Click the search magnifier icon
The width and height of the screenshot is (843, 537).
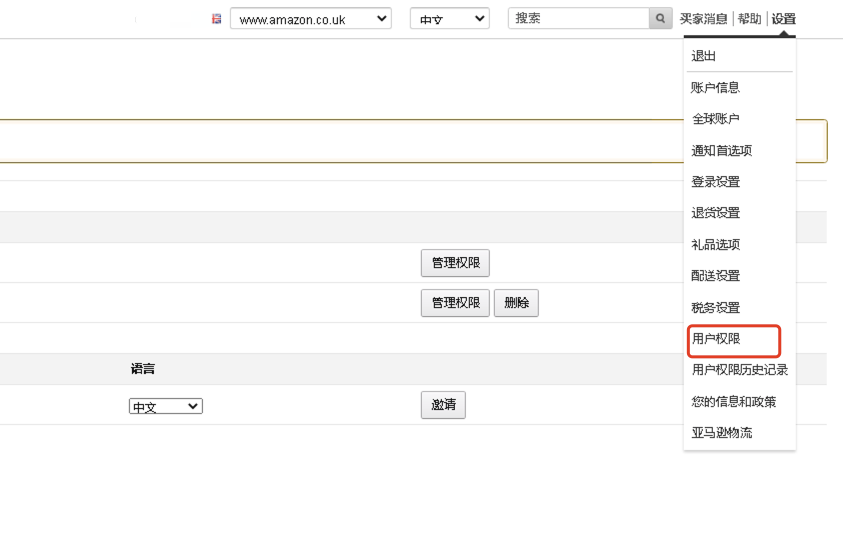pos(660,18)
